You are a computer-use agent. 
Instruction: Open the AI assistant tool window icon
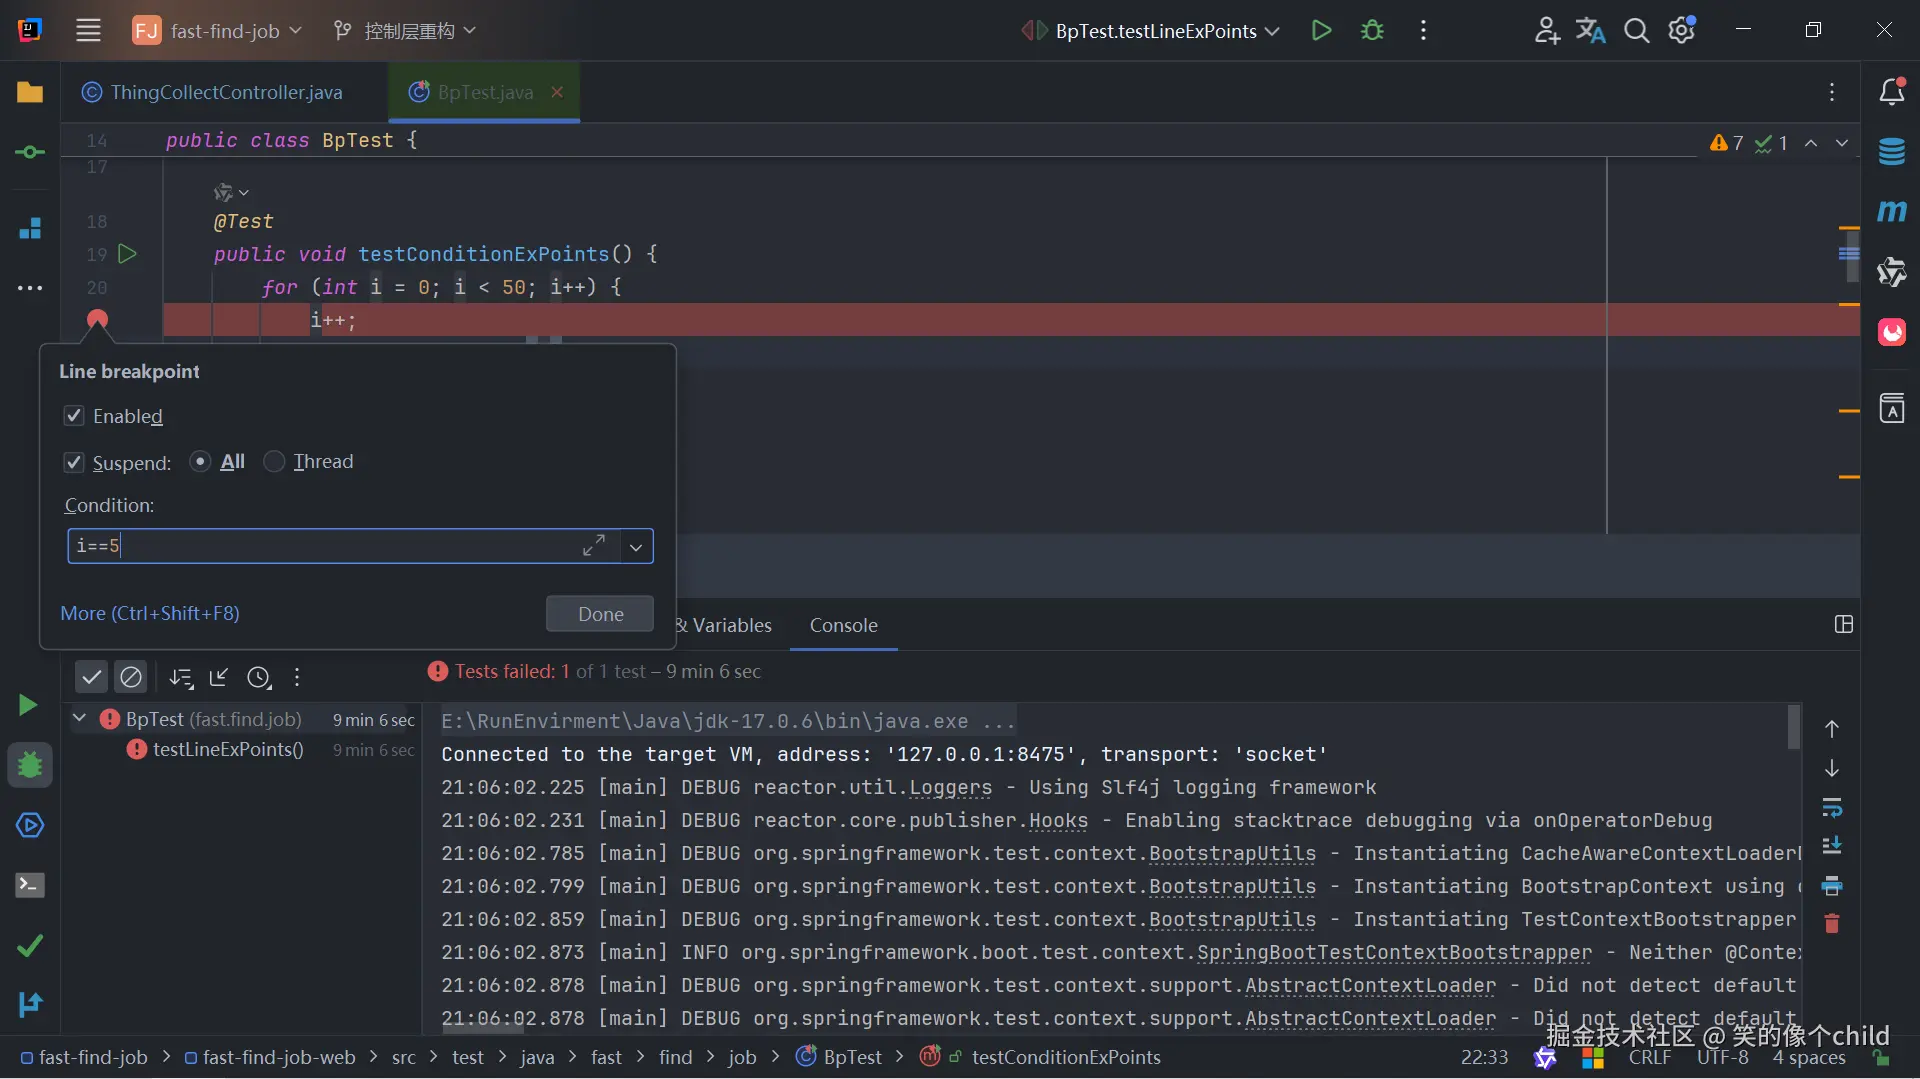tap(1891, 271)
